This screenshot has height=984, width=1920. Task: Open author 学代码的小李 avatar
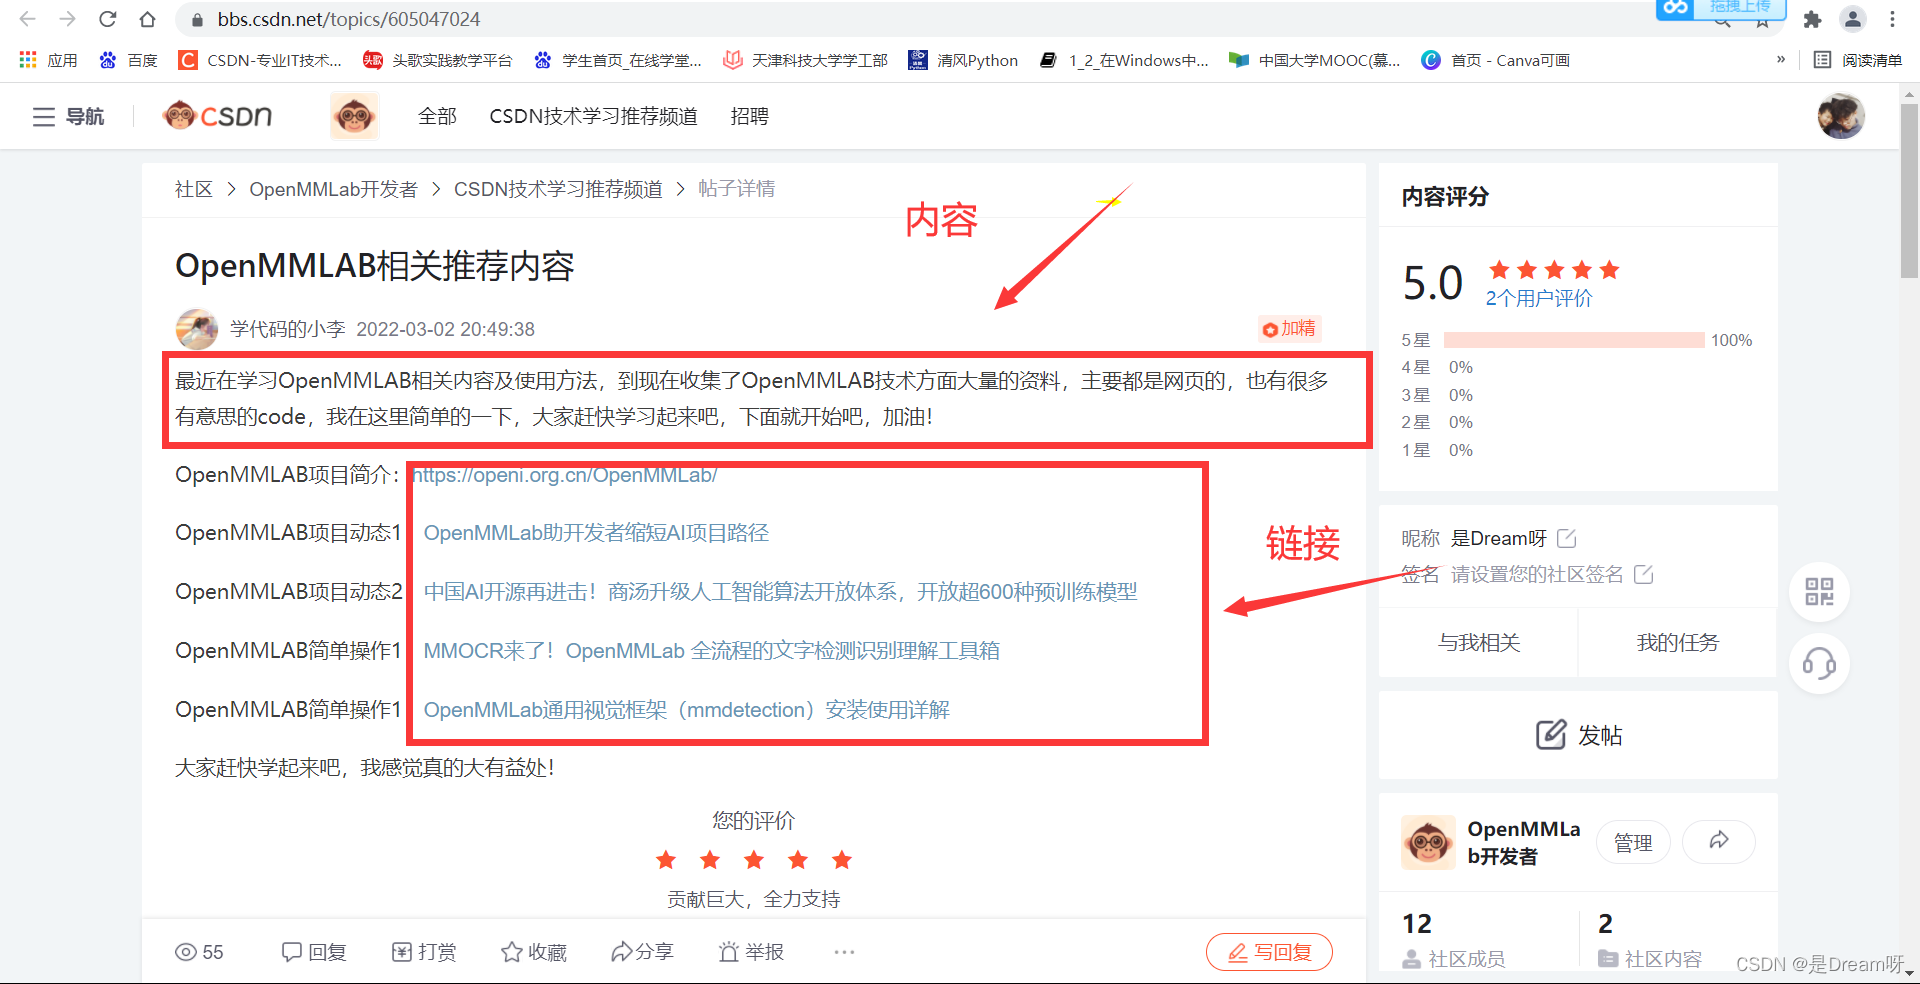197,329
